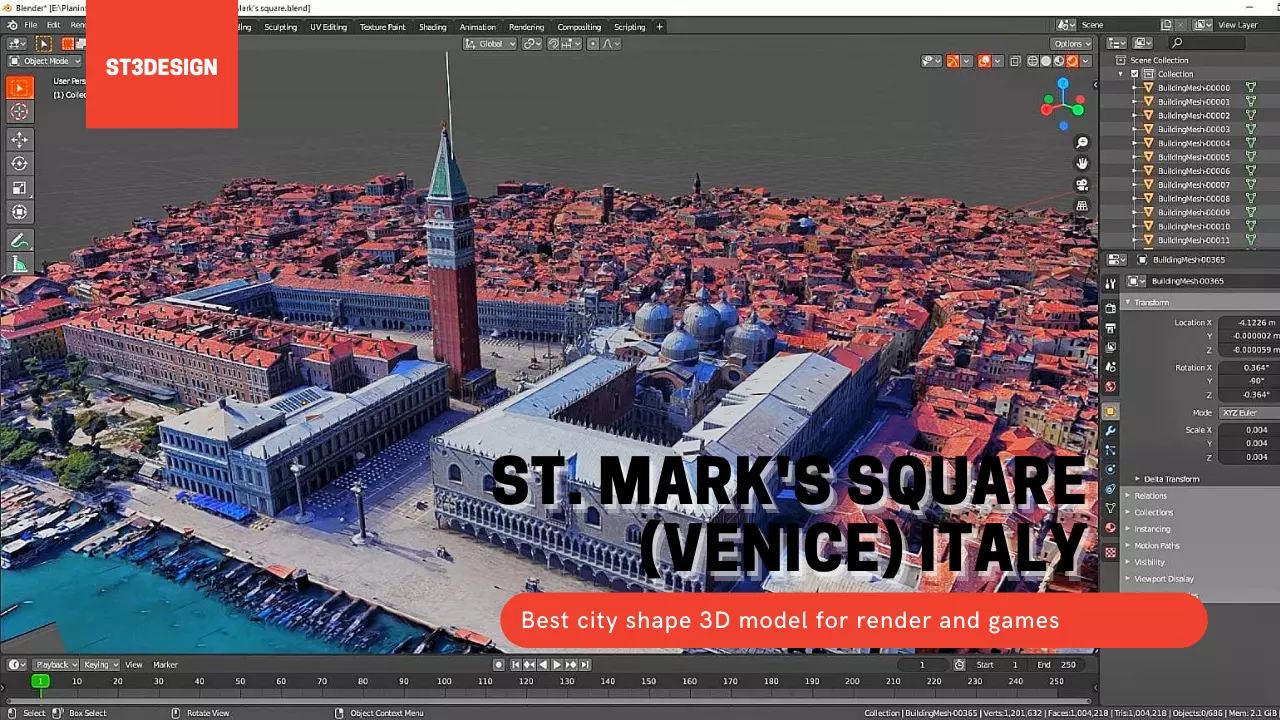
Task: Expand BuildingMesh-00000 in the outliner
Action: [1135, 88]
